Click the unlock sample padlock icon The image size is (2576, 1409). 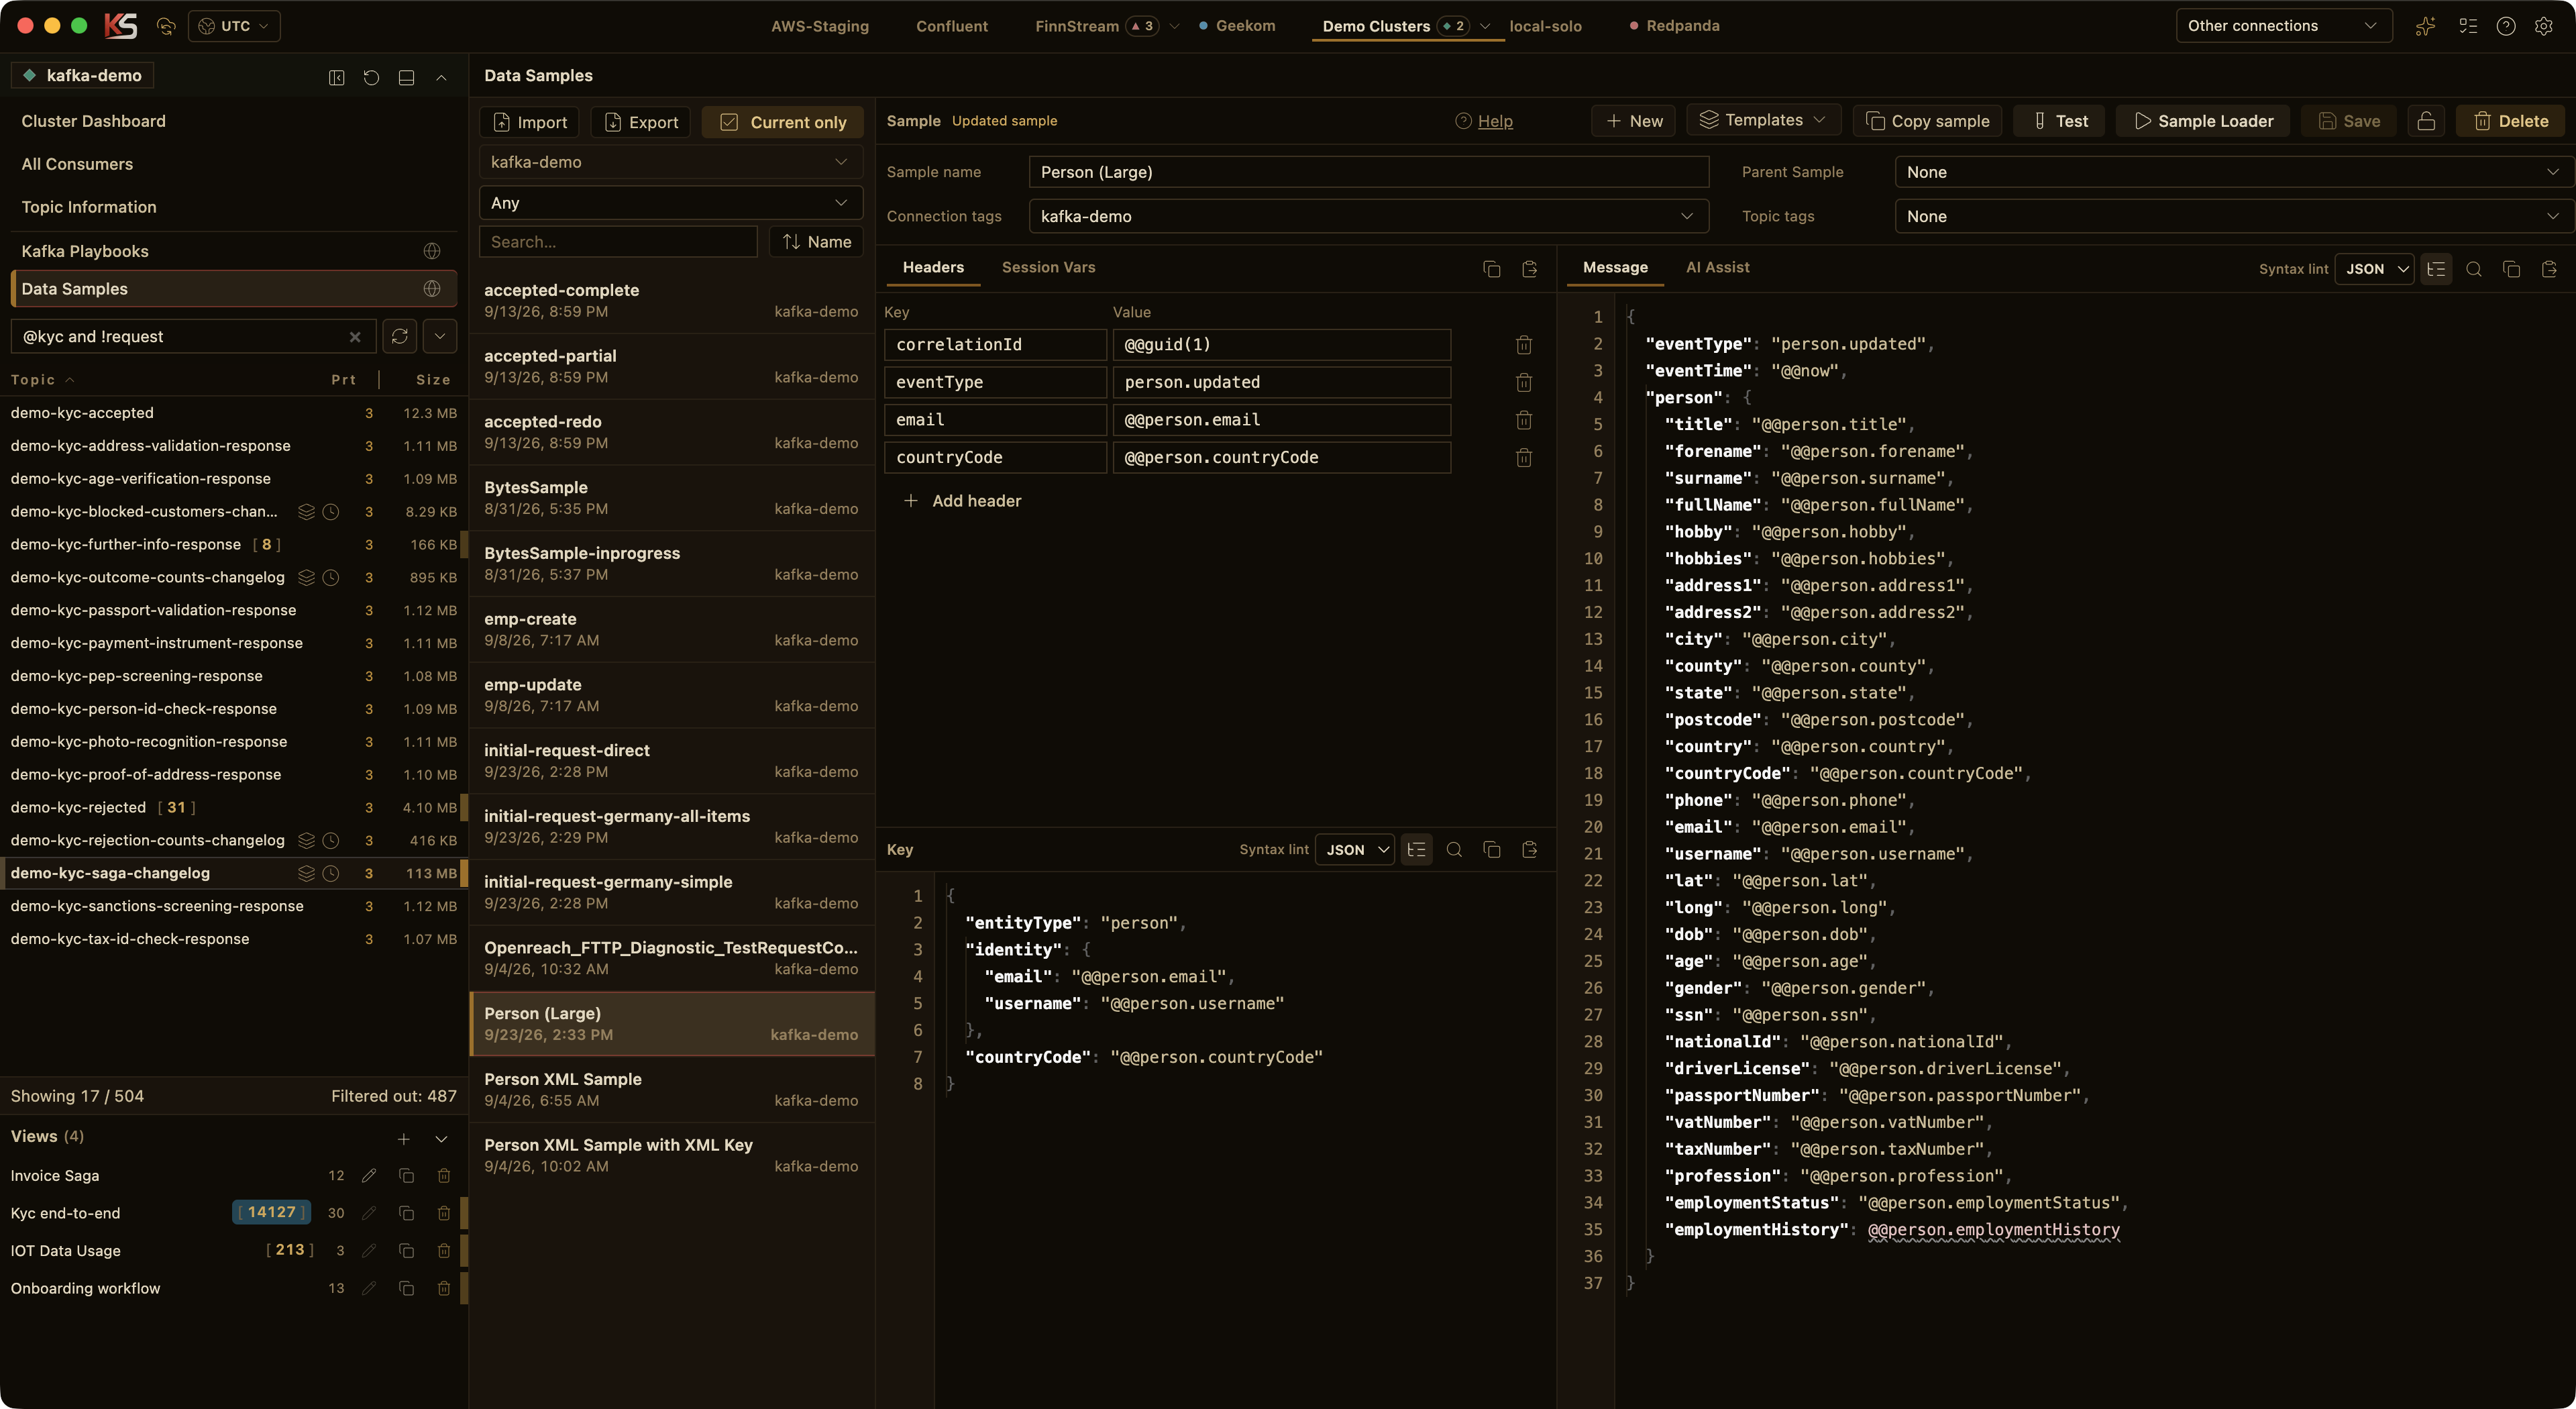2426,121
